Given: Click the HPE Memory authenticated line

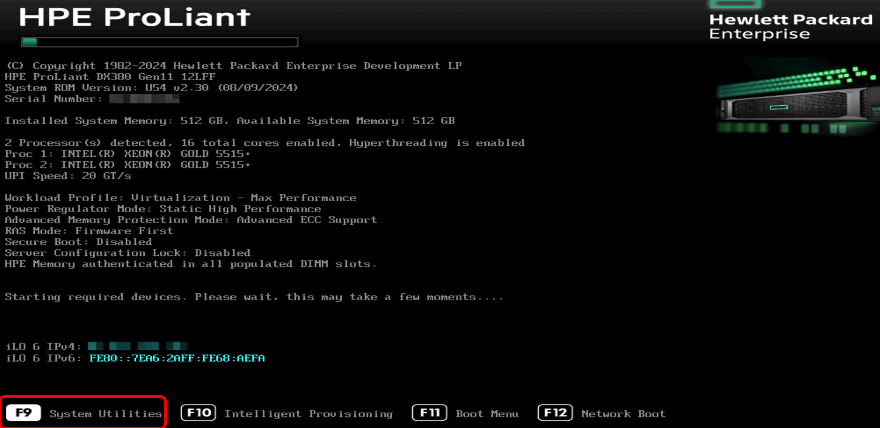Looking at the screenshot, I should pos(191,264).
